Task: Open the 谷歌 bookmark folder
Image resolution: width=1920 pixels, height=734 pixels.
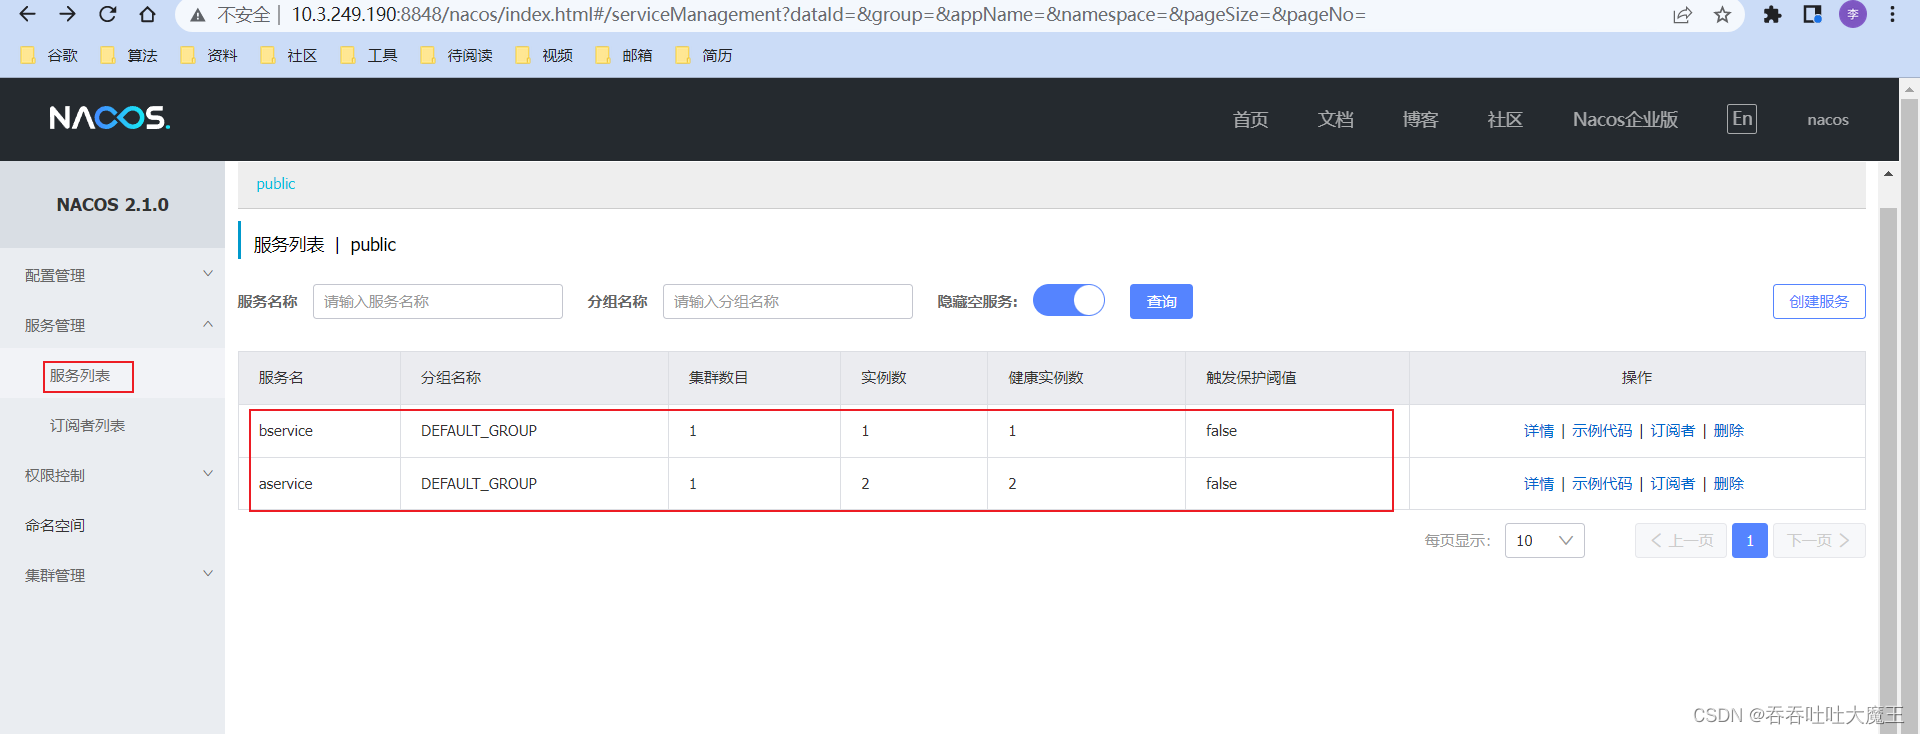Action: point(49,55)
